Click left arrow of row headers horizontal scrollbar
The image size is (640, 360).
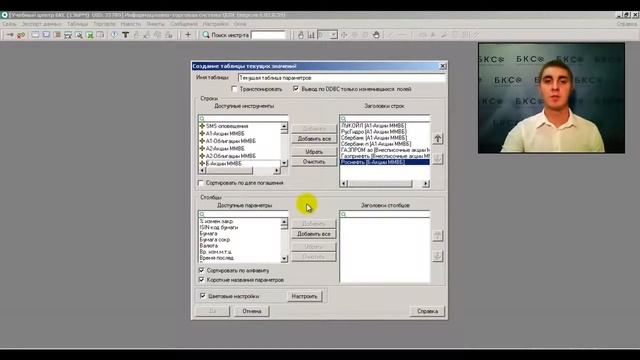click(x=344, y=184)
